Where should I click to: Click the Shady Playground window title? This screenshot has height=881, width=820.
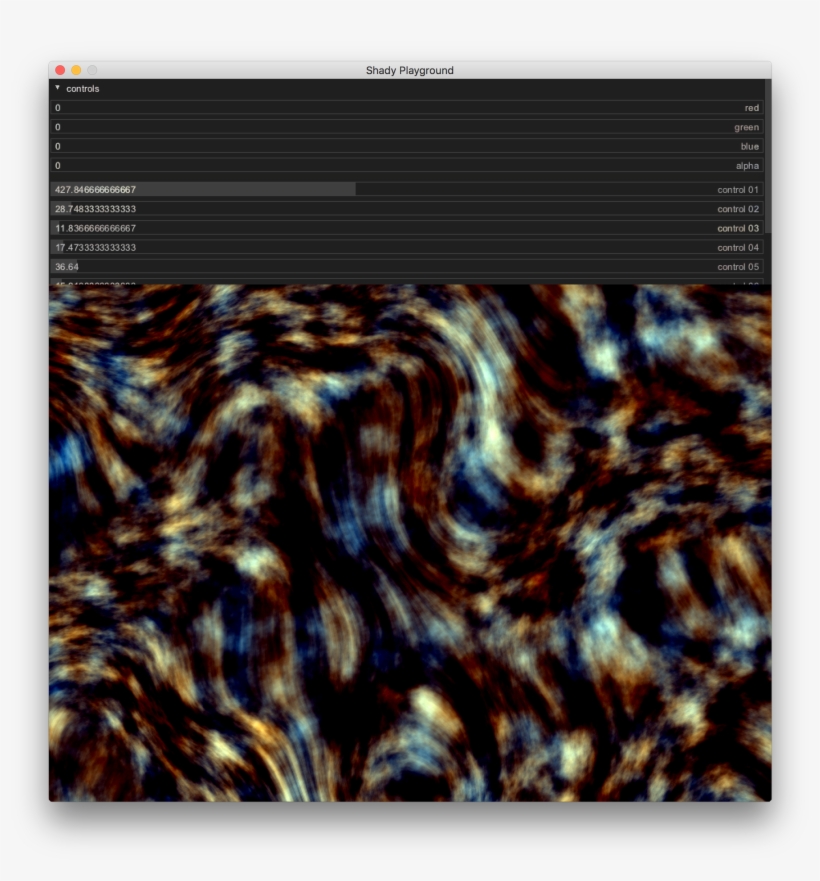[x=409, y=70]
